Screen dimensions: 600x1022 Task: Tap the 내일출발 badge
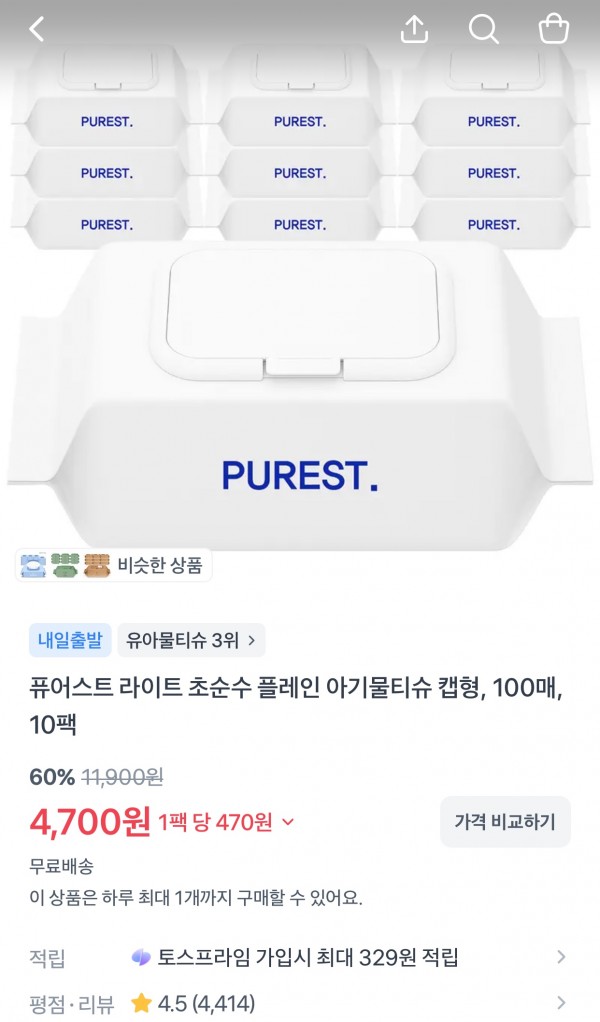coord(70,640)
